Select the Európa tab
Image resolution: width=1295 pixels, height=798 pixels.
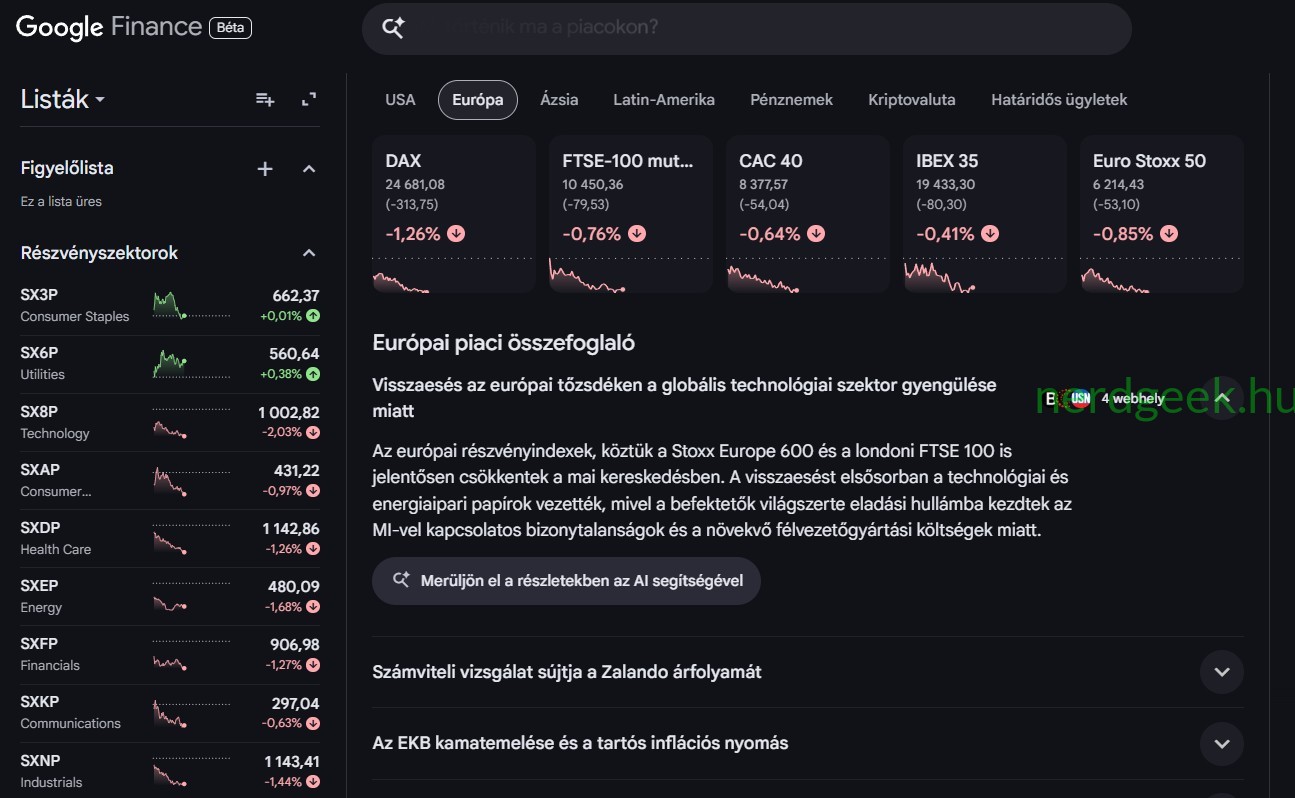pyautogui.click(x=478, y=100)
